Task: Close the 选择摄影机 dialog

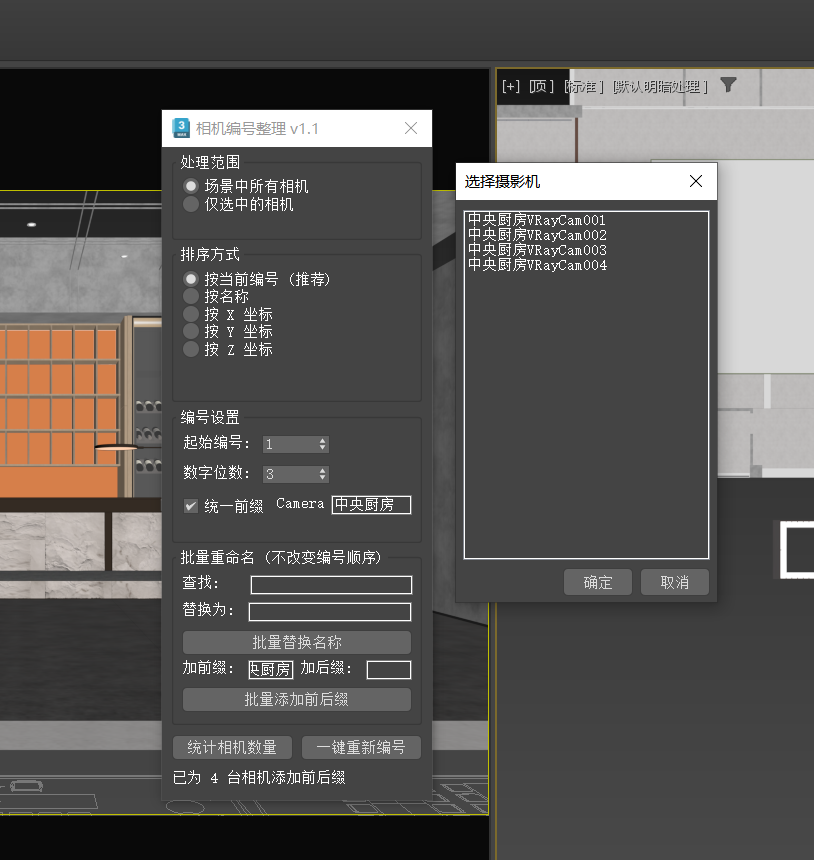Action: (x=696, y=181)
